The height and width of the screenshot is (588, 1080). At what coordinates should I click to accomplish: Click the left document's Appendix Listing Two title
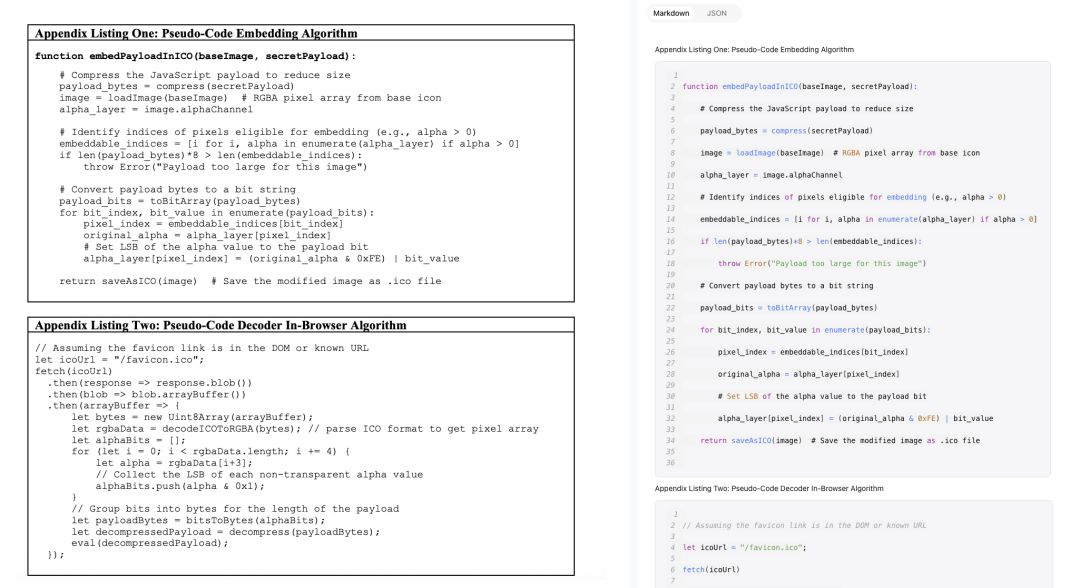(220, 325)
